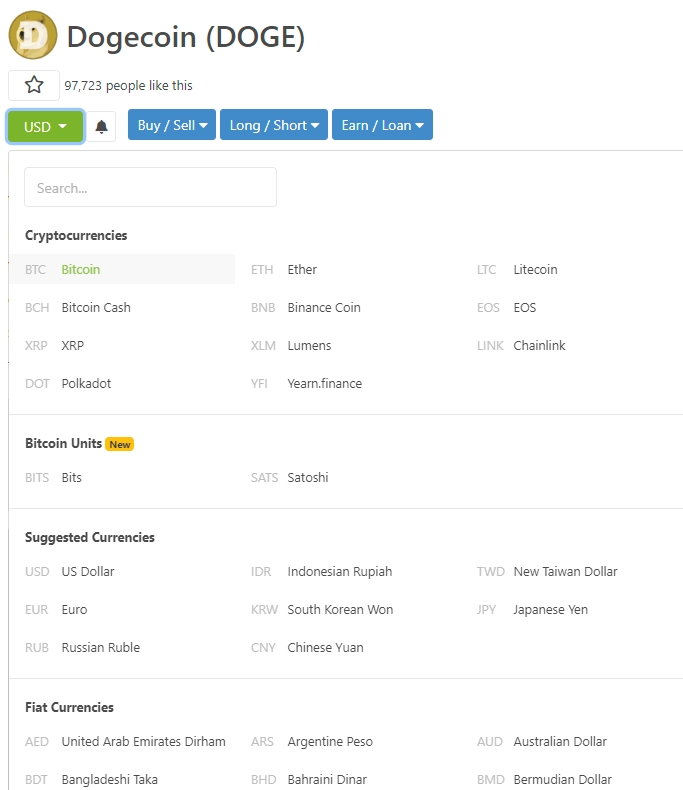Click the Dogecoin logo icon
The image size is (683, 790).
click(x=33, y=35)
